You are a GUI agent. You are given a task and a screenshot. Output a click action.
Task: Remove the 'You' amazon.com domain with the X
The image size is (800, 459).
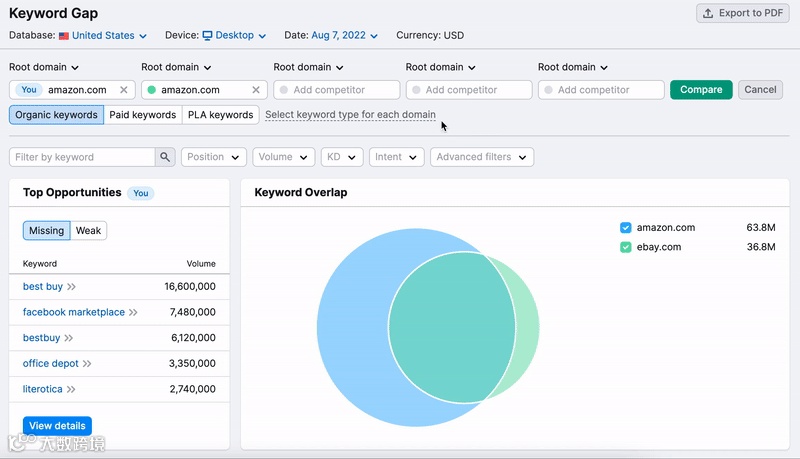(x=123, y=90)
